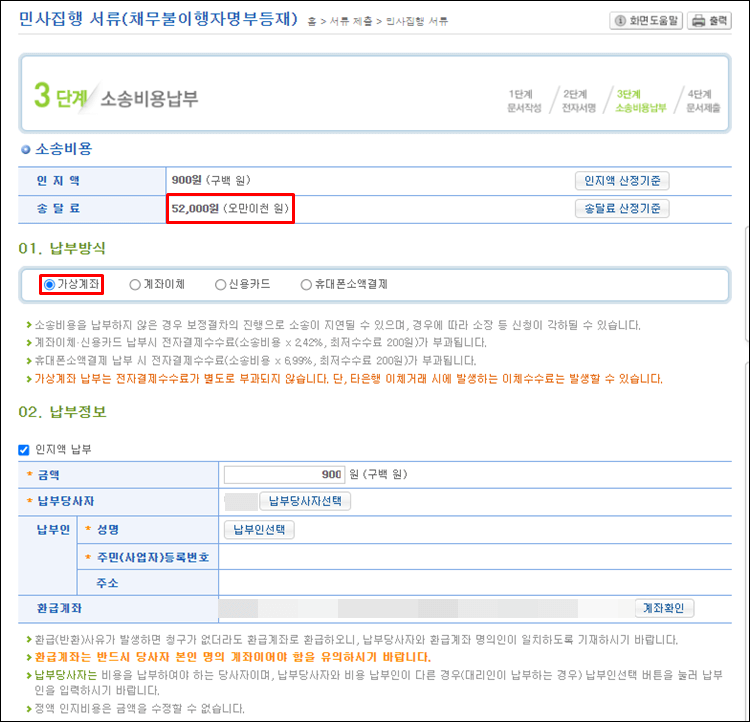Image resolution: width=750 pixels, height=722 pixels.
Task: Click the 02. 납부정보 heading
Action: pyautogui.click(x=62, y=412)
